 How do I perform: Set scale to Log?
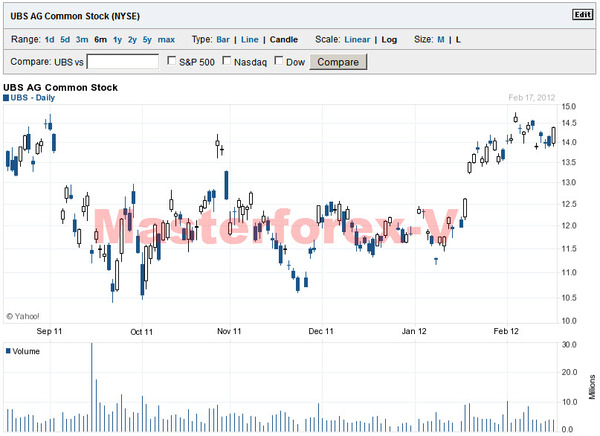point(389,40)
